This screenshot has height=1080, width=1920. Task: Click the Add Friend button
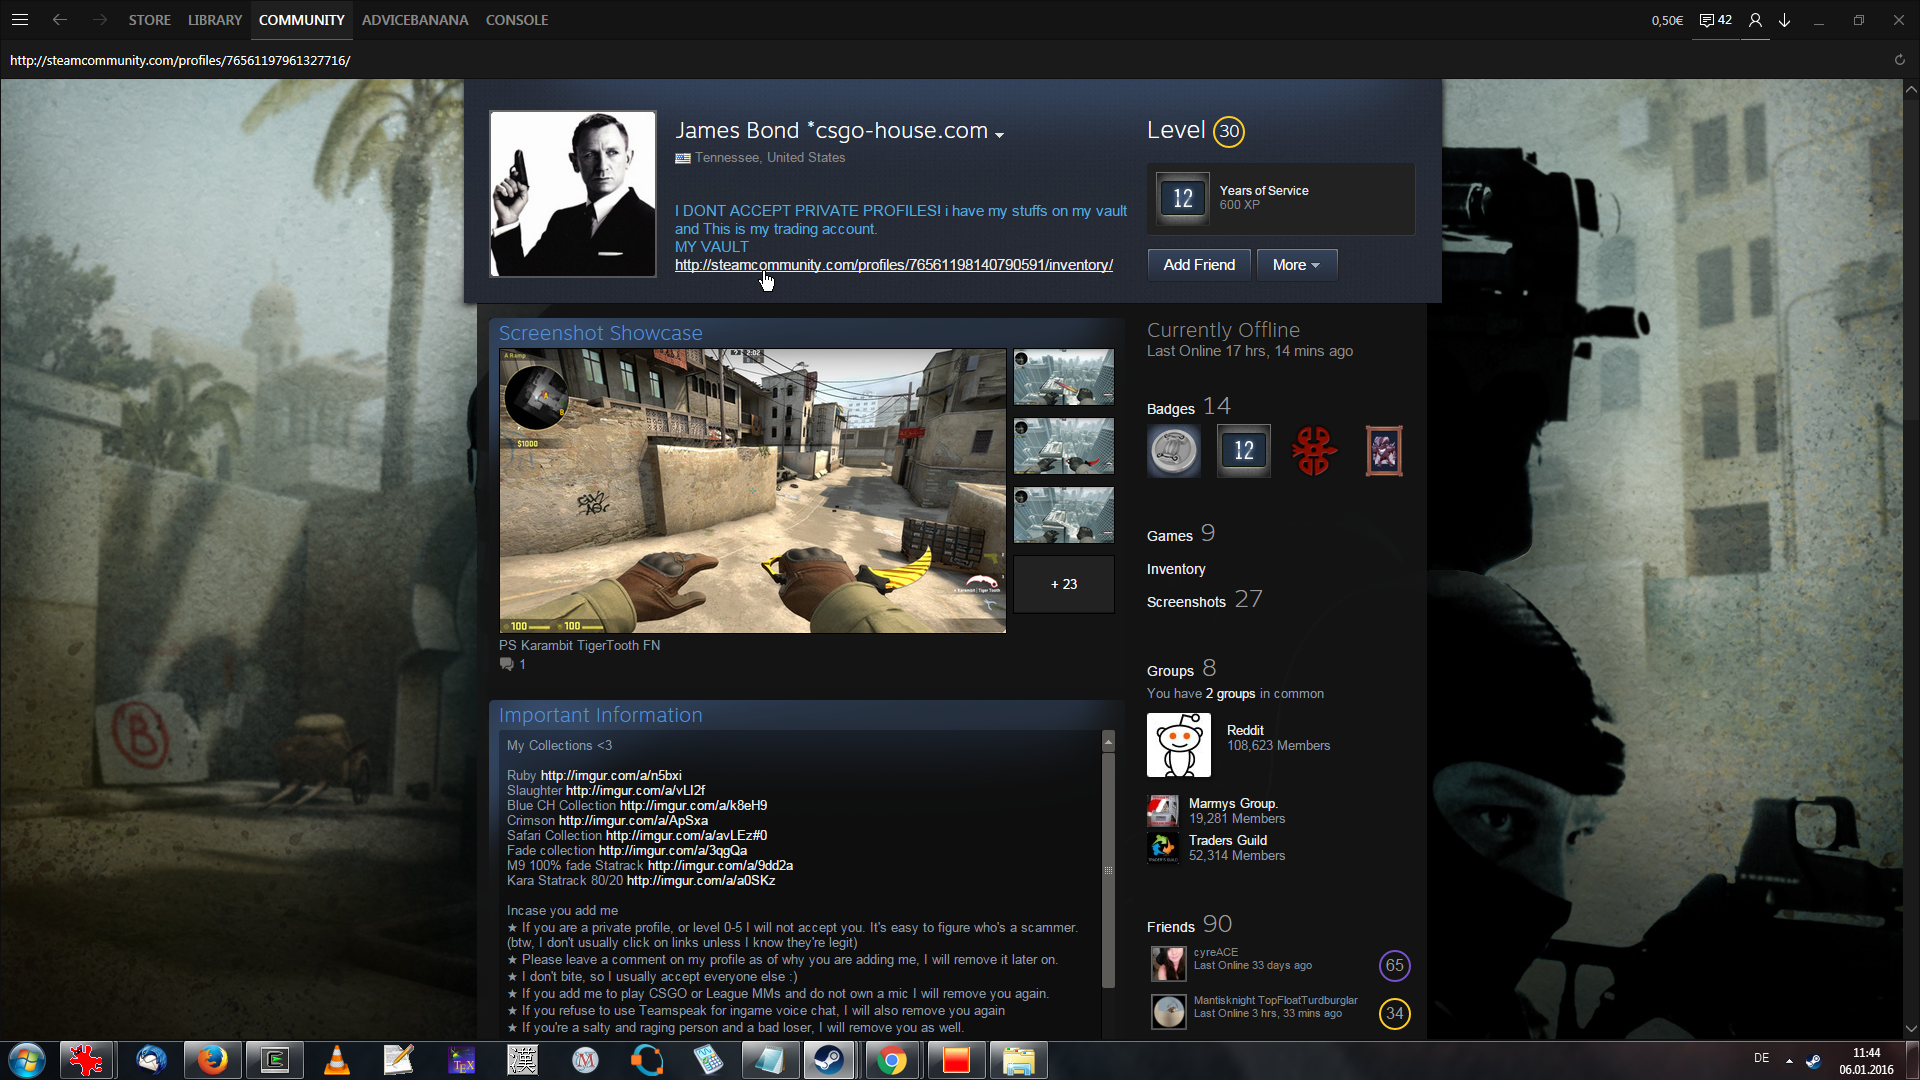(1198, 265)
